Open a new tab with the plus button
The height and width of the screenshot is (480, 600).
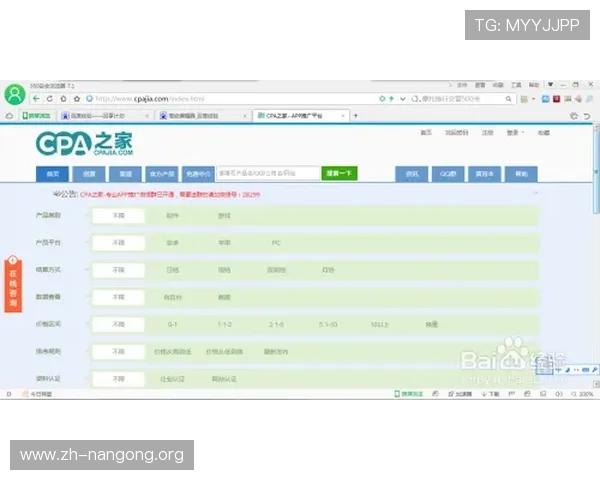(x=355, y=115)
